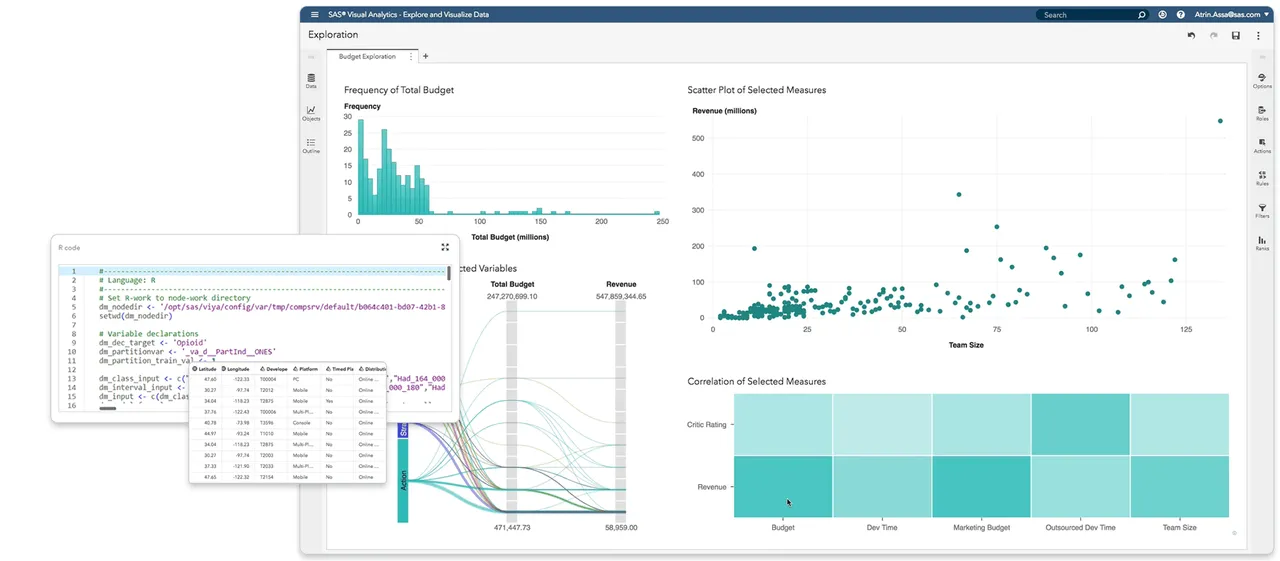Open the Roles panel icon

1262,113
